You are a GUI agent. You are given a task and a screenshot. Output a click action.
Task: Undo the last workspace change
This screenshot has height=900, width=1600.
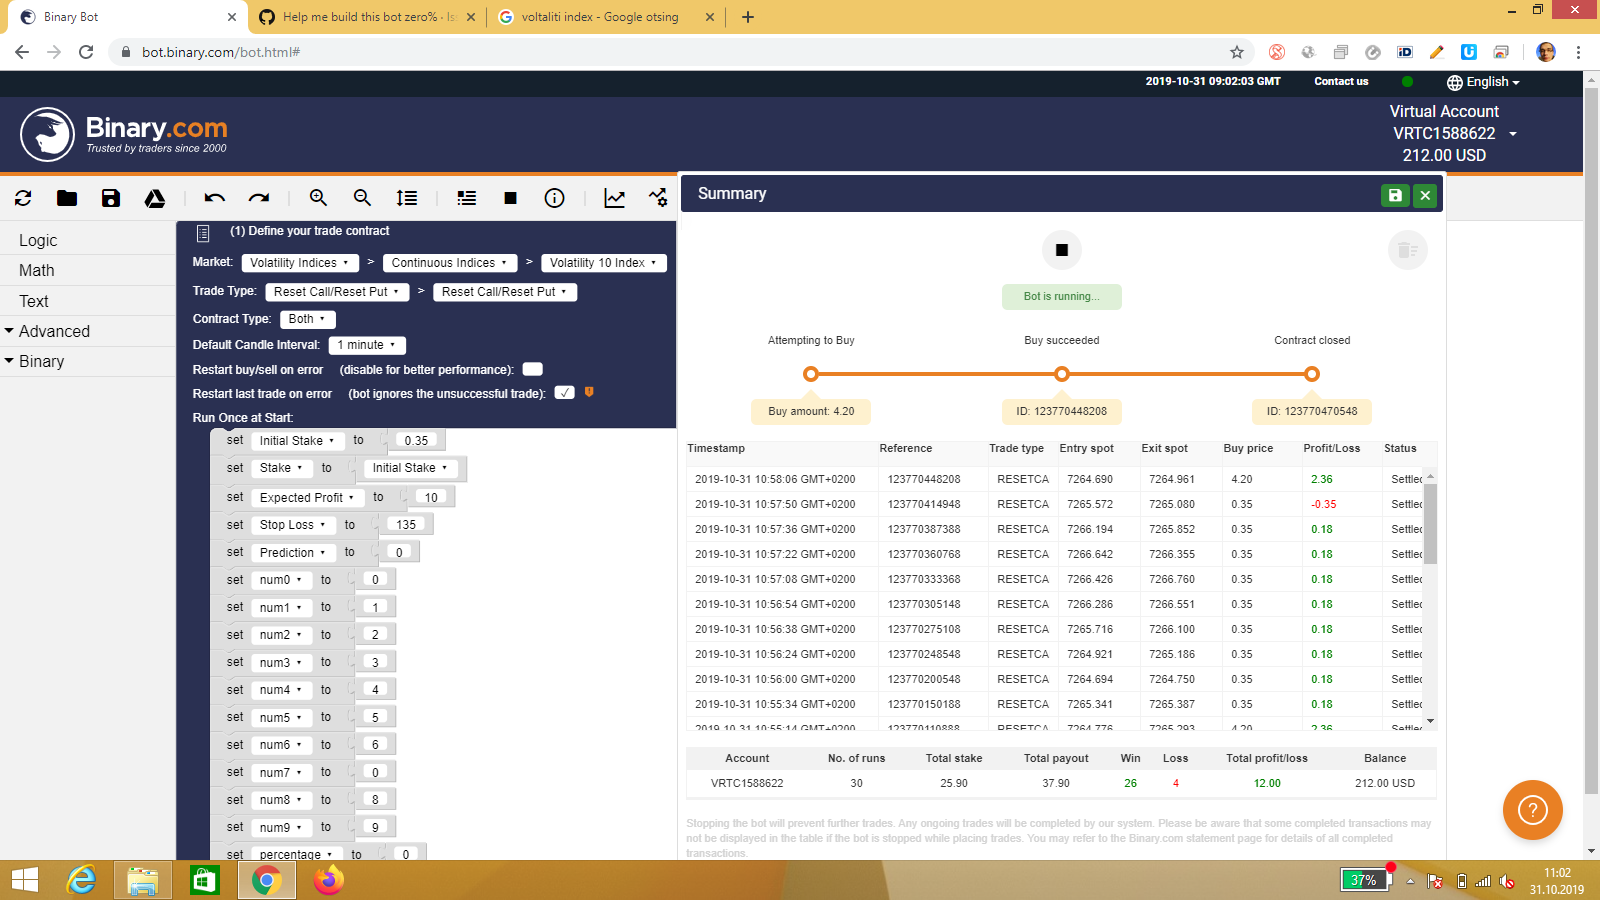pyautogui.click(x=213, y=198)
